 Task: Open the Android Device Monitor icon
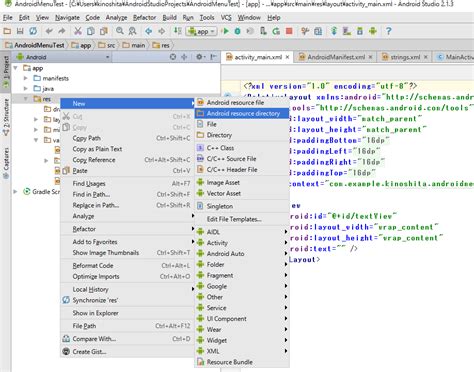(x=373, y=31)
